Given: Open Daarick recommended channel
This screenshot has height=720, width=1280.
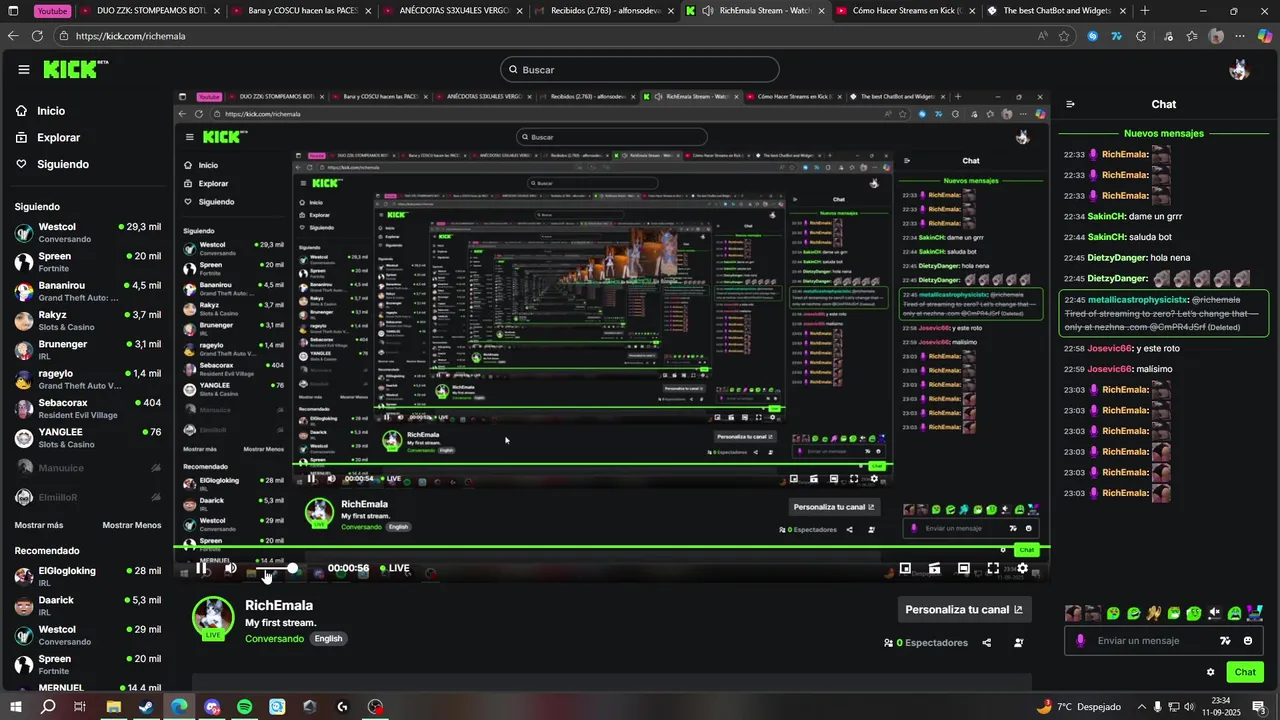Looking at the screenshot, I should tap(87, 605).
